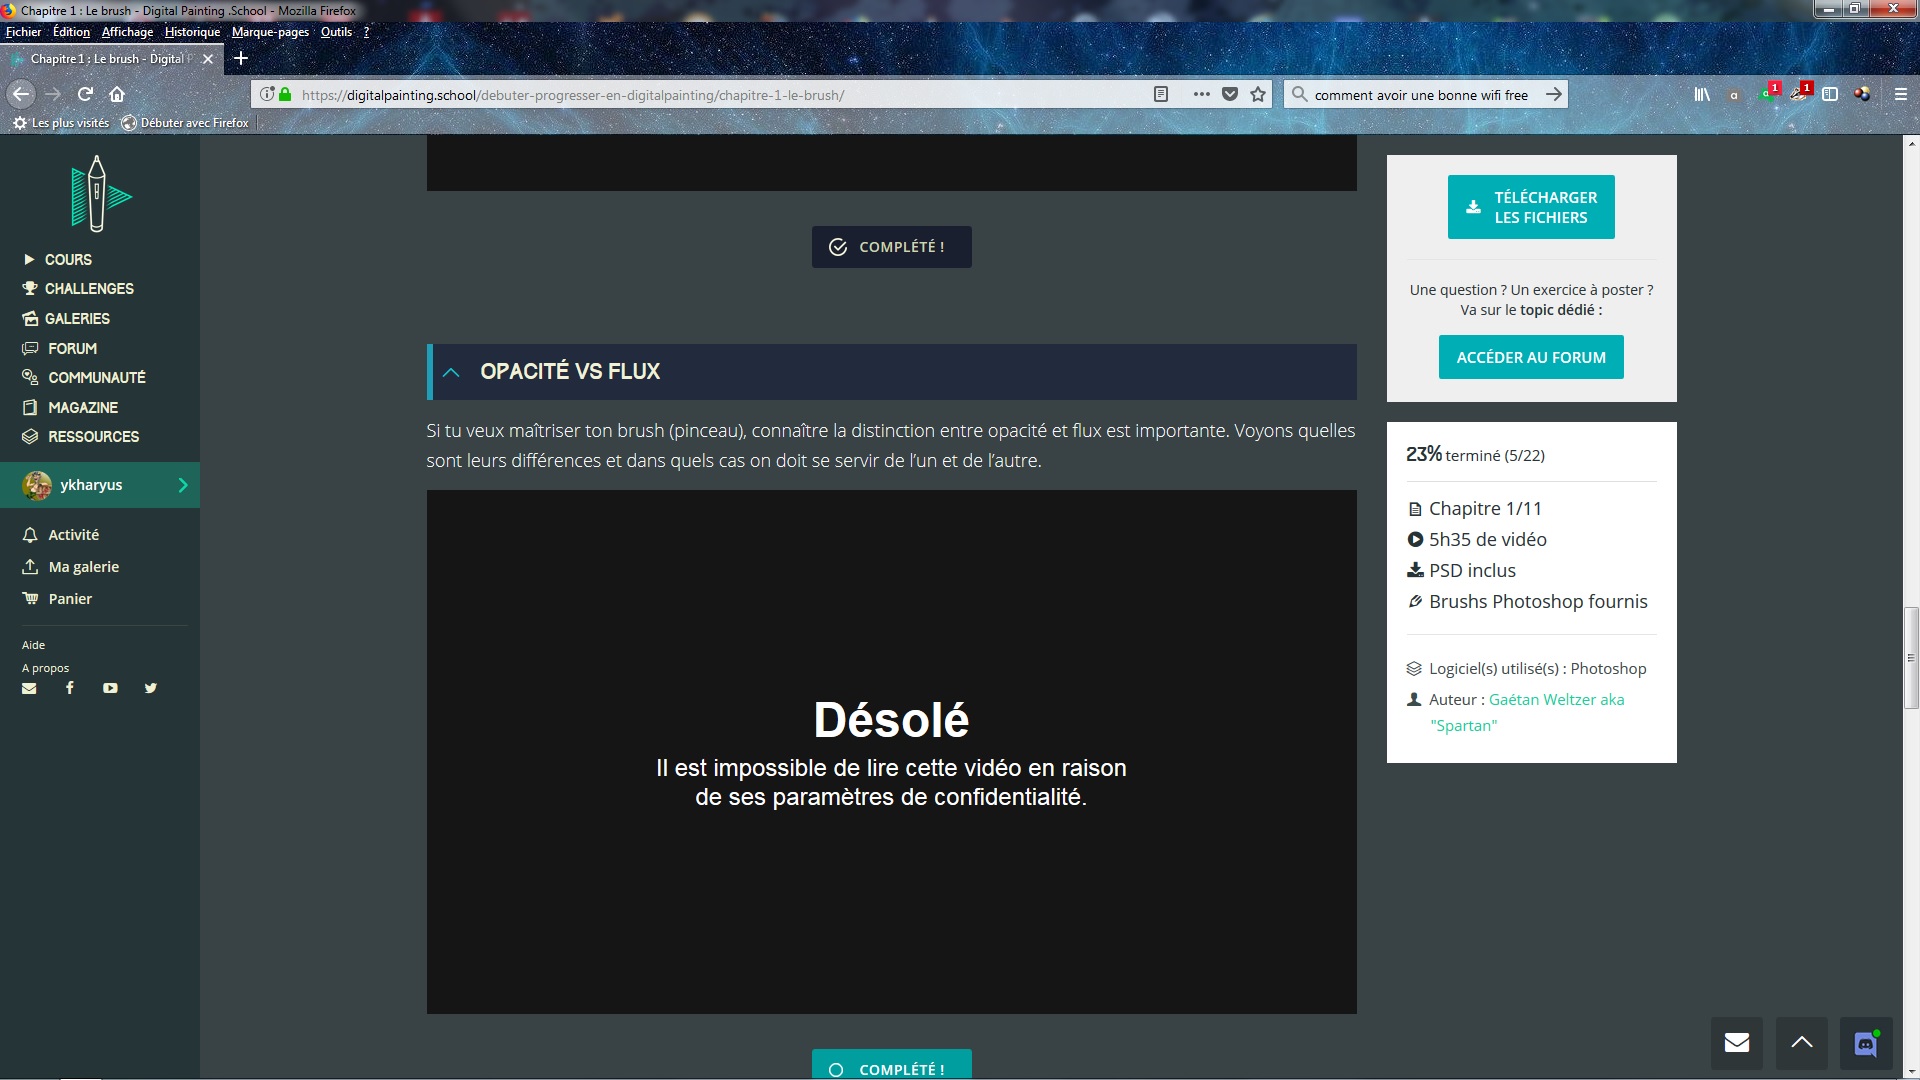Image resolution: width=1920 pixels, height=1080 pixels.
Task: Open the Marque-pages menu
Action: (x=270, y=32)
